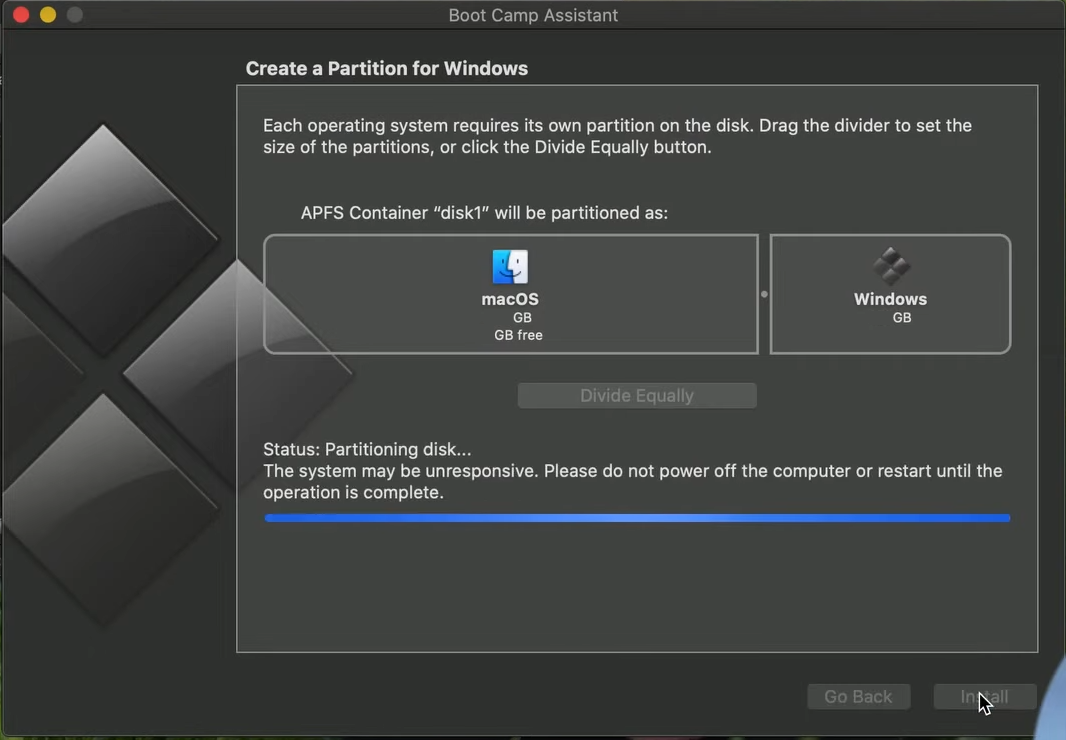
Task: Click the Windows Boot Camp partition icon
Action: coord(891,266)
